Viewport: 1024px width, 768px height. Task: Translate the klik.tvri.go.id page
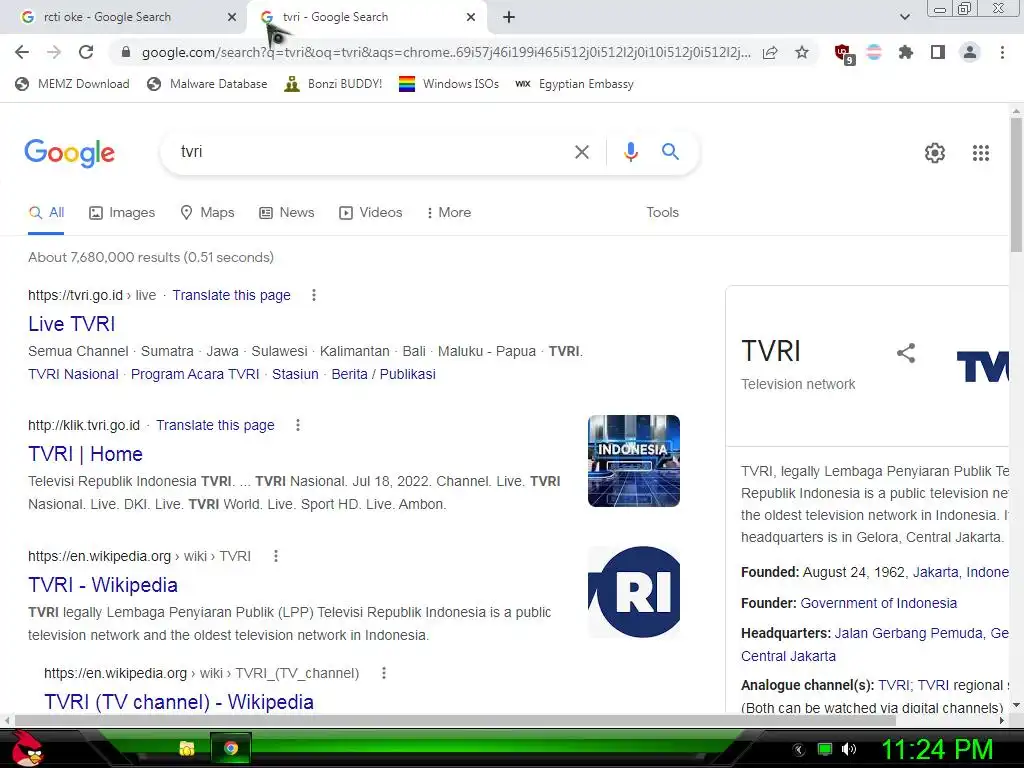coord(215,425)
